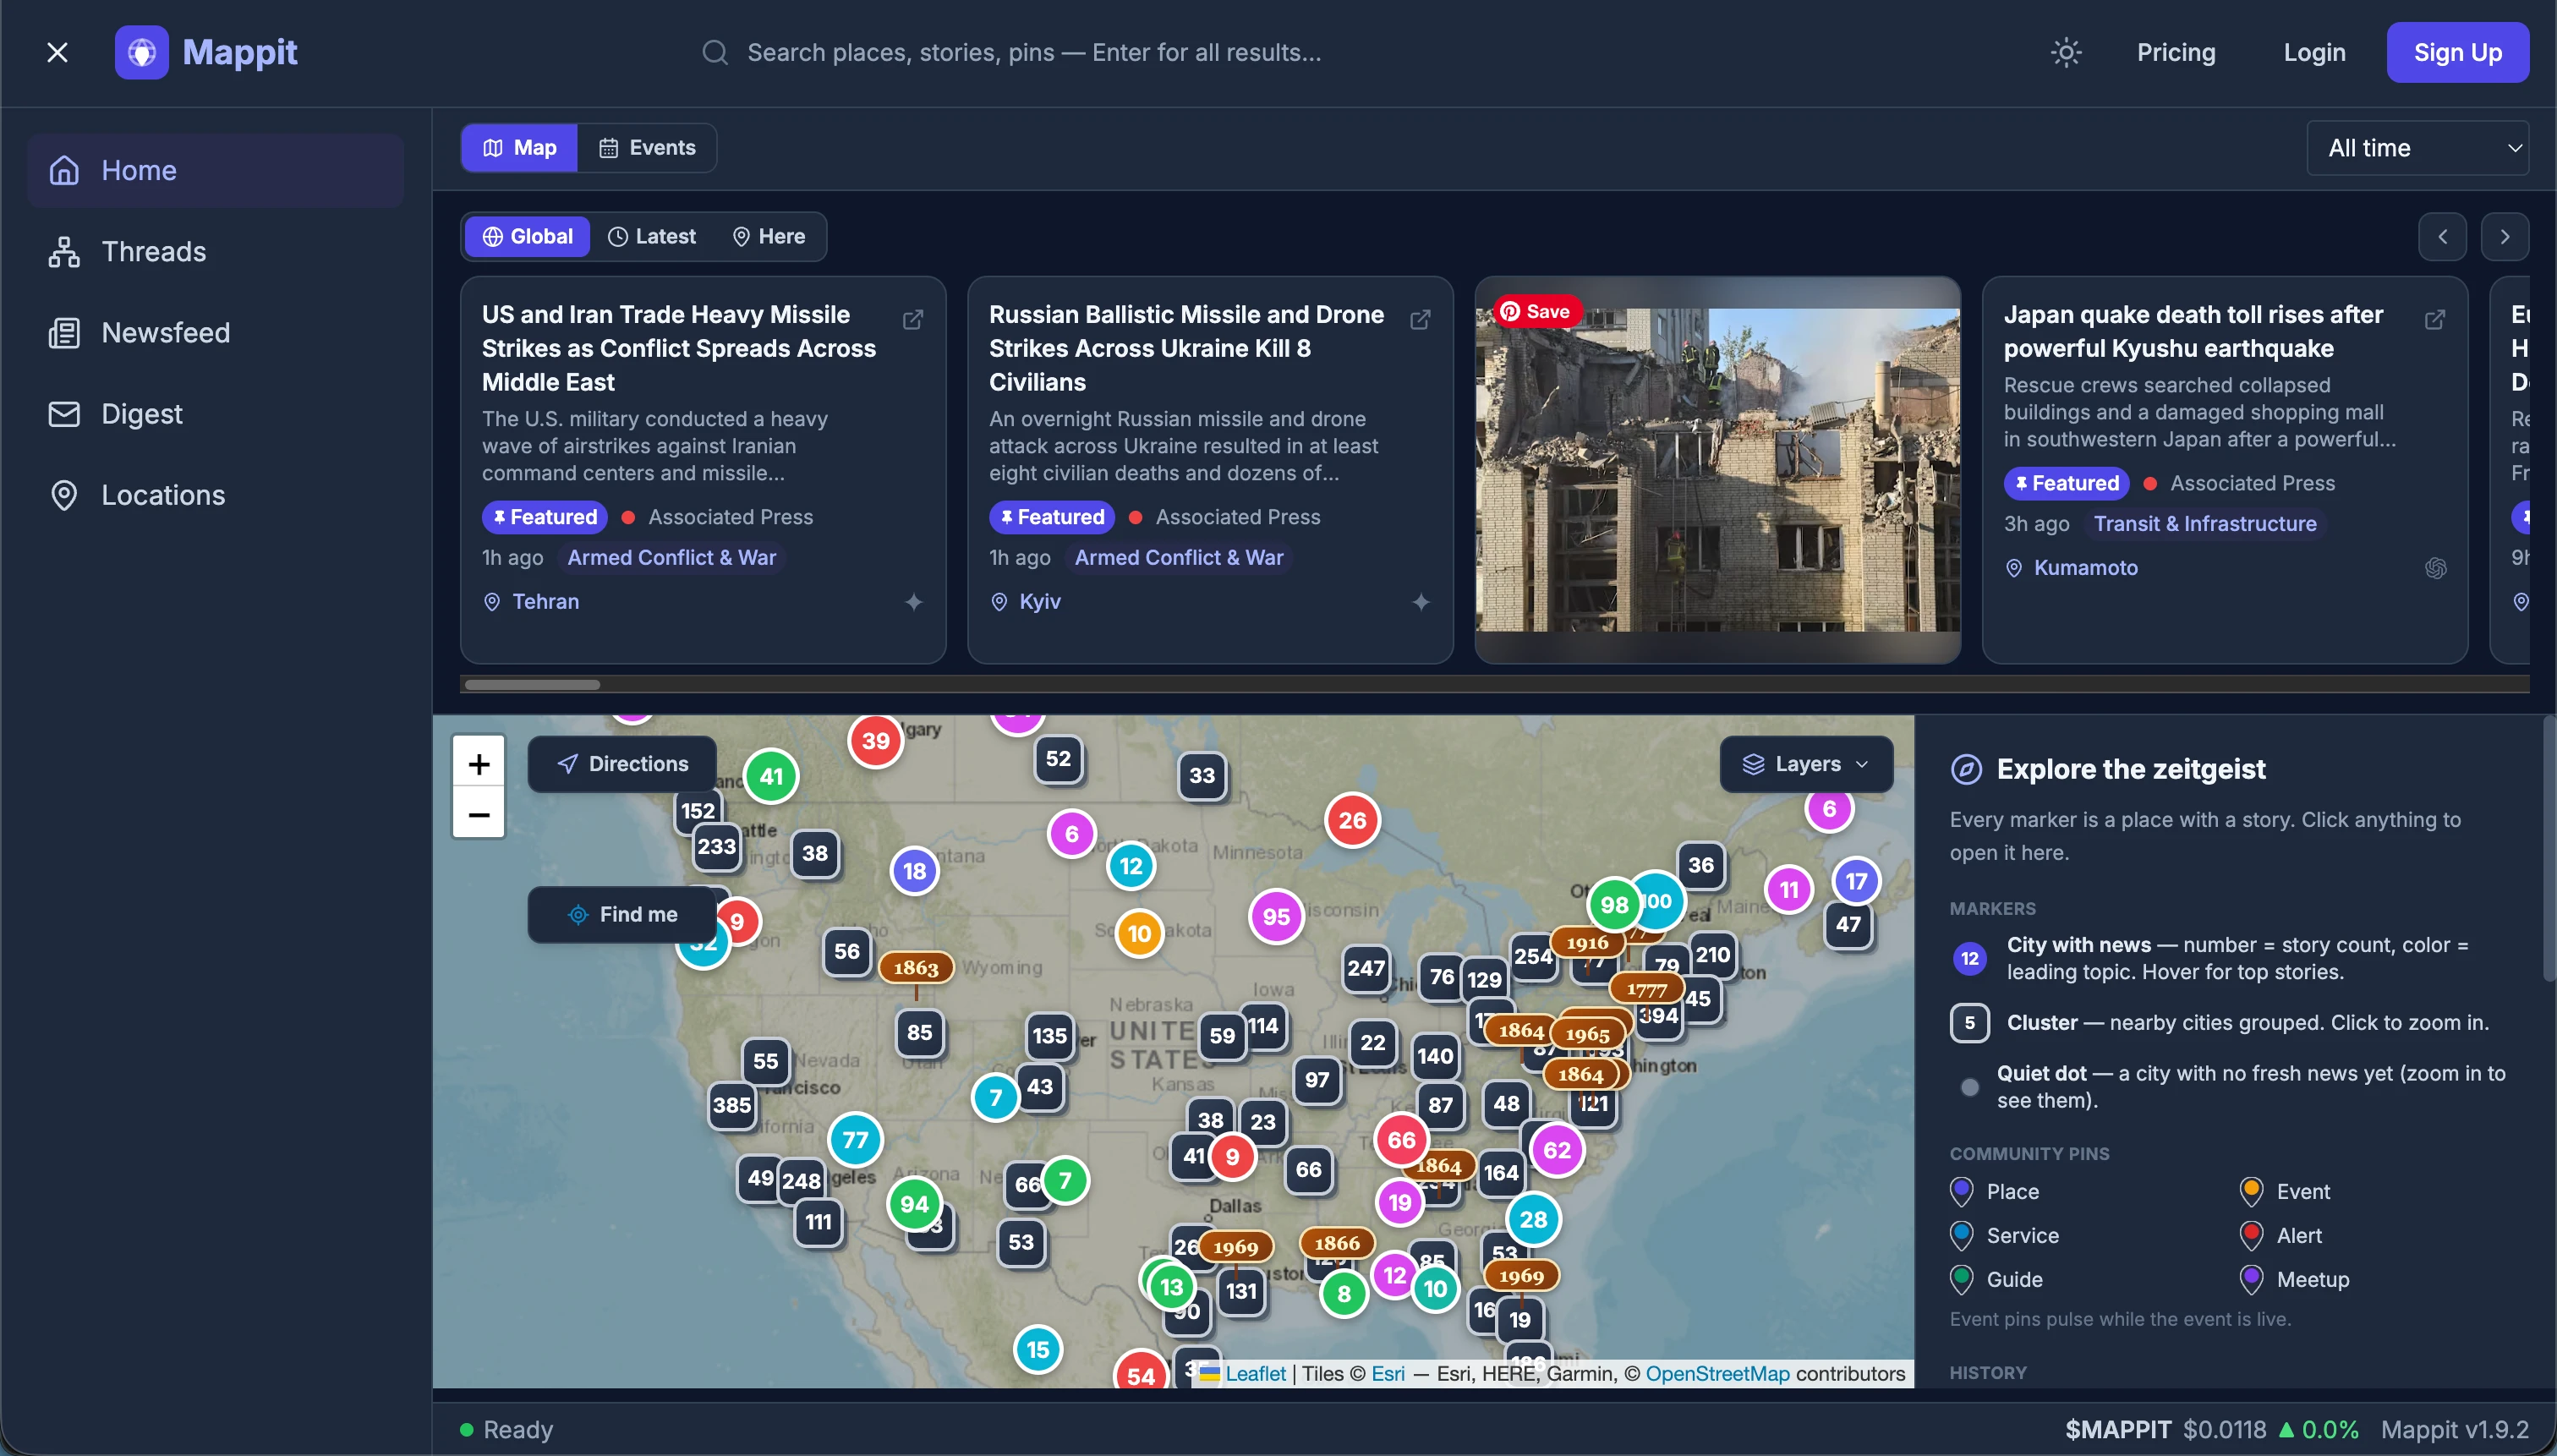Viewport: 2557px width, 1456px height.
Task: Open external link on Japan quake story
Action: pyautogui.click(x=2435, y=319)
